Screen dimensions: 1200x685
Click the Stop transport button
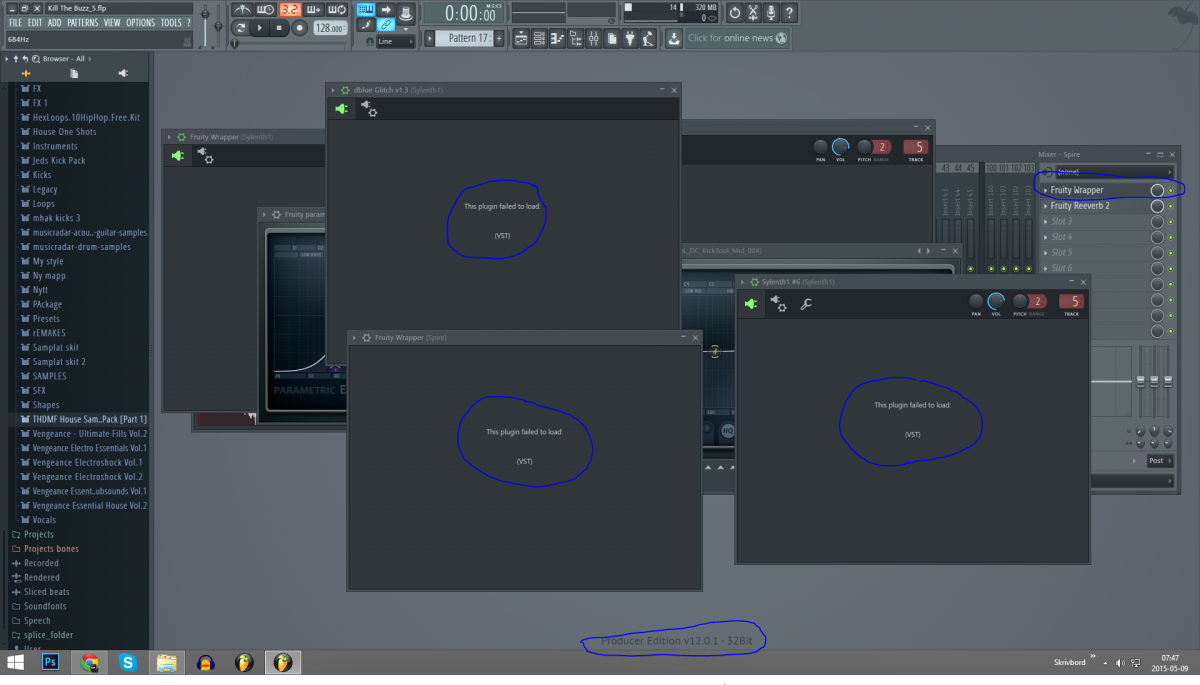[279, 28]
